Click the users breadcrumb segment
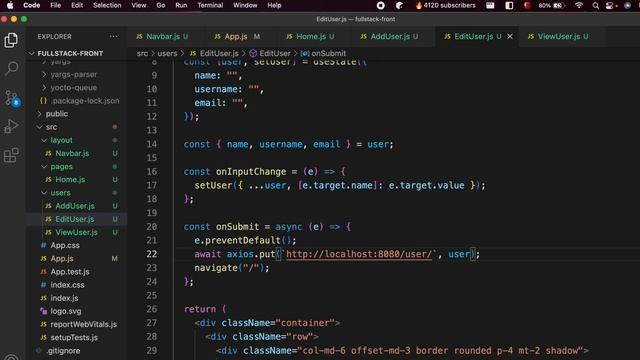Screen dimensions: 640x360 tap(167, 53)
